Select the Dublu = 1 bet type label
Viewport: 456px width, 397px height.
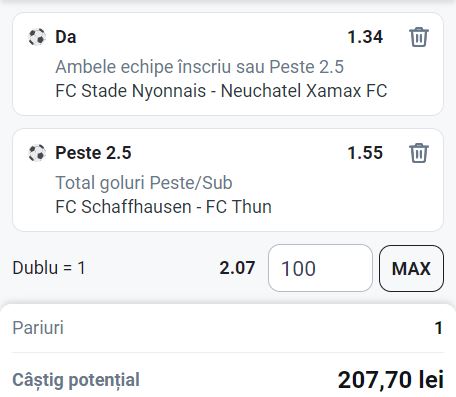click(x=49, y=268)
